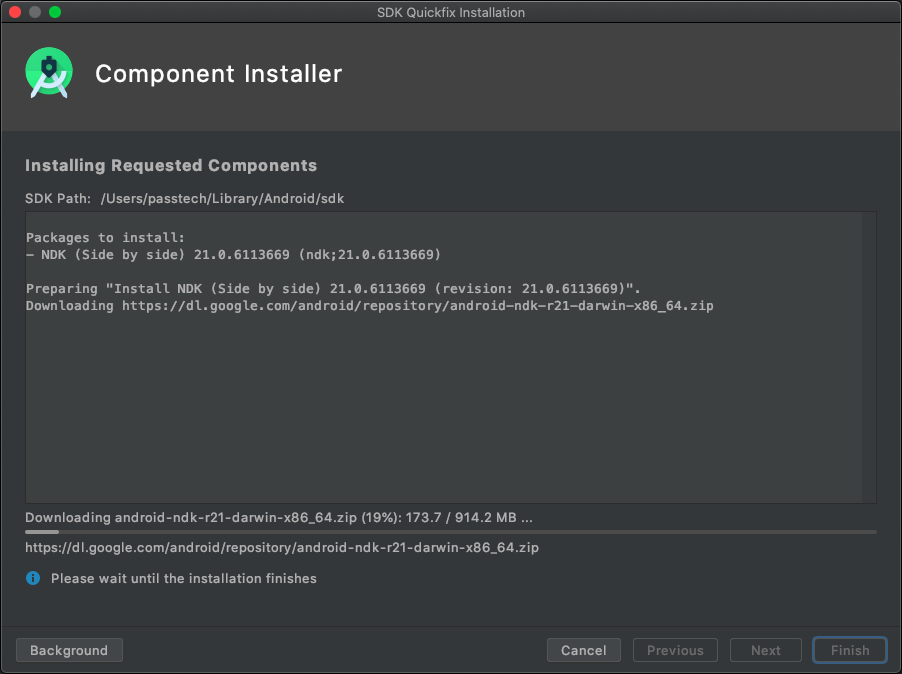Screen dimensions: 902x674
Task: Click the Packages to install log line
Action: (x=105, y=238)
